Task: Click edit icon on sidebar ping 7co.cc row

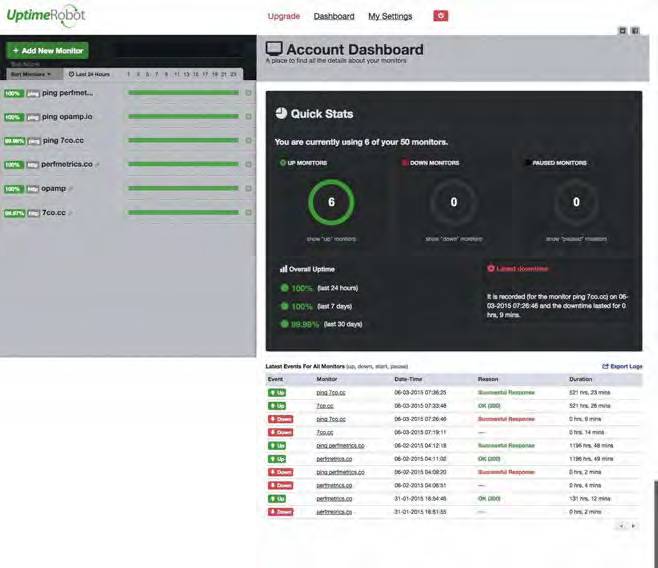Action: tap(248, 141)
